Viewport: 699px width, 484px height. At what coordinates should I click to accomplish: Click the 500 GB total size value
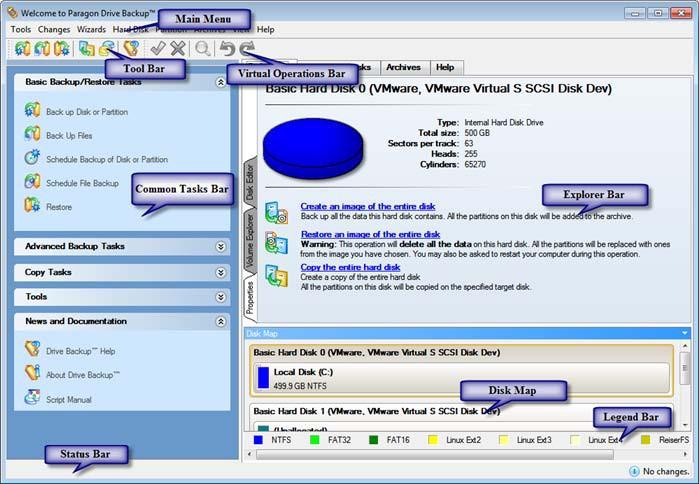477,133
